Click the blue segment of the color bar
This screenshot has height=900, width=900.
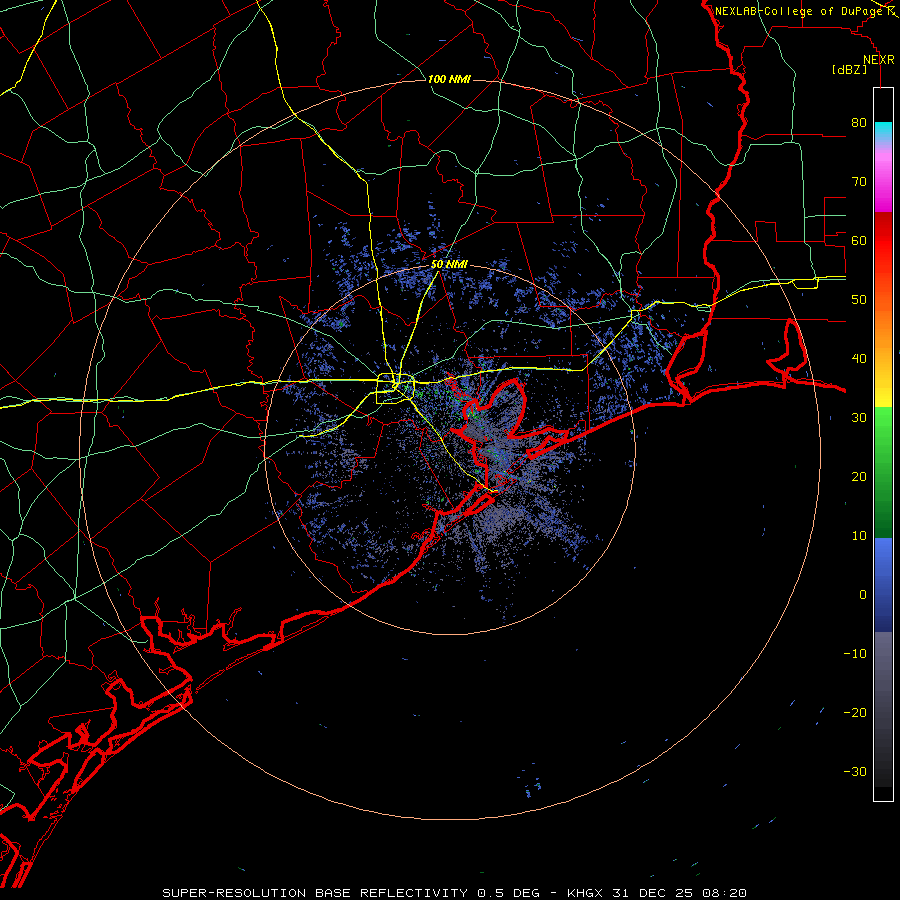pyautogui.click(x=883, y=584)
